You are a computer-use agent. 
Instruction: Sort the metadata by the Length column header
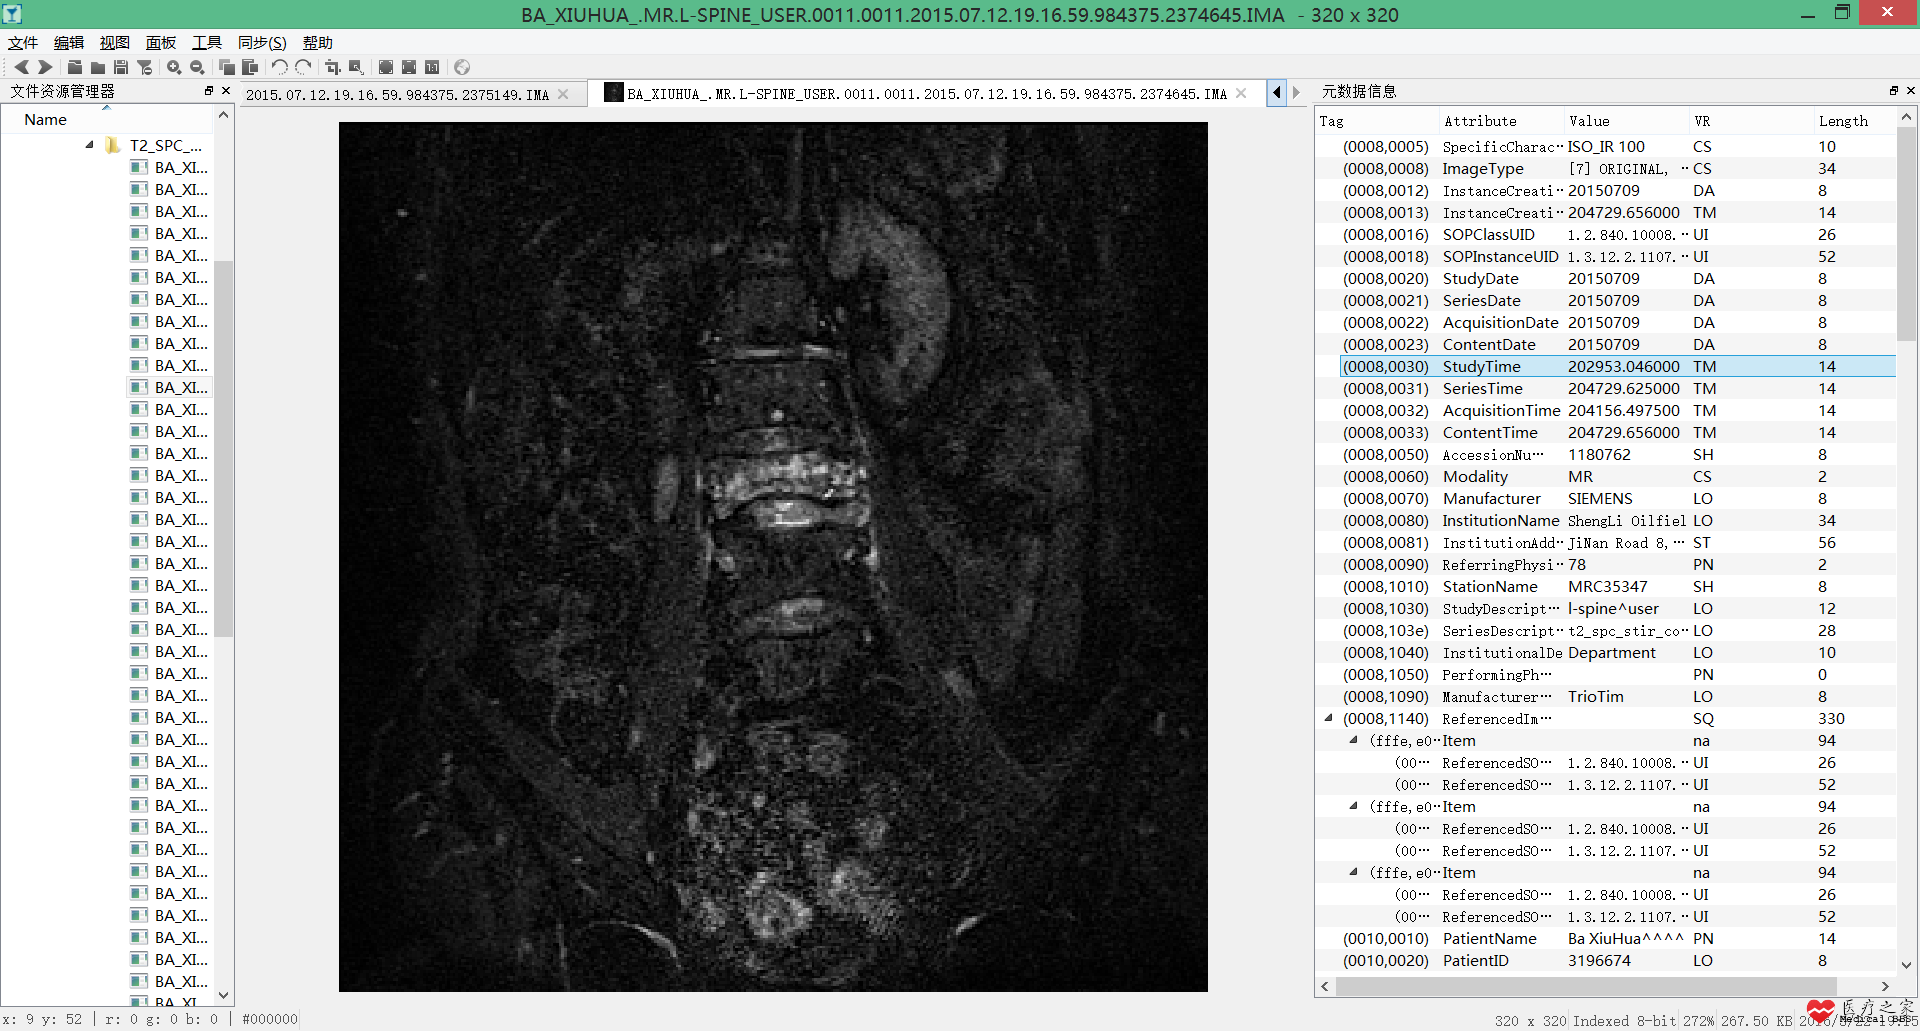pos(1855,121)
